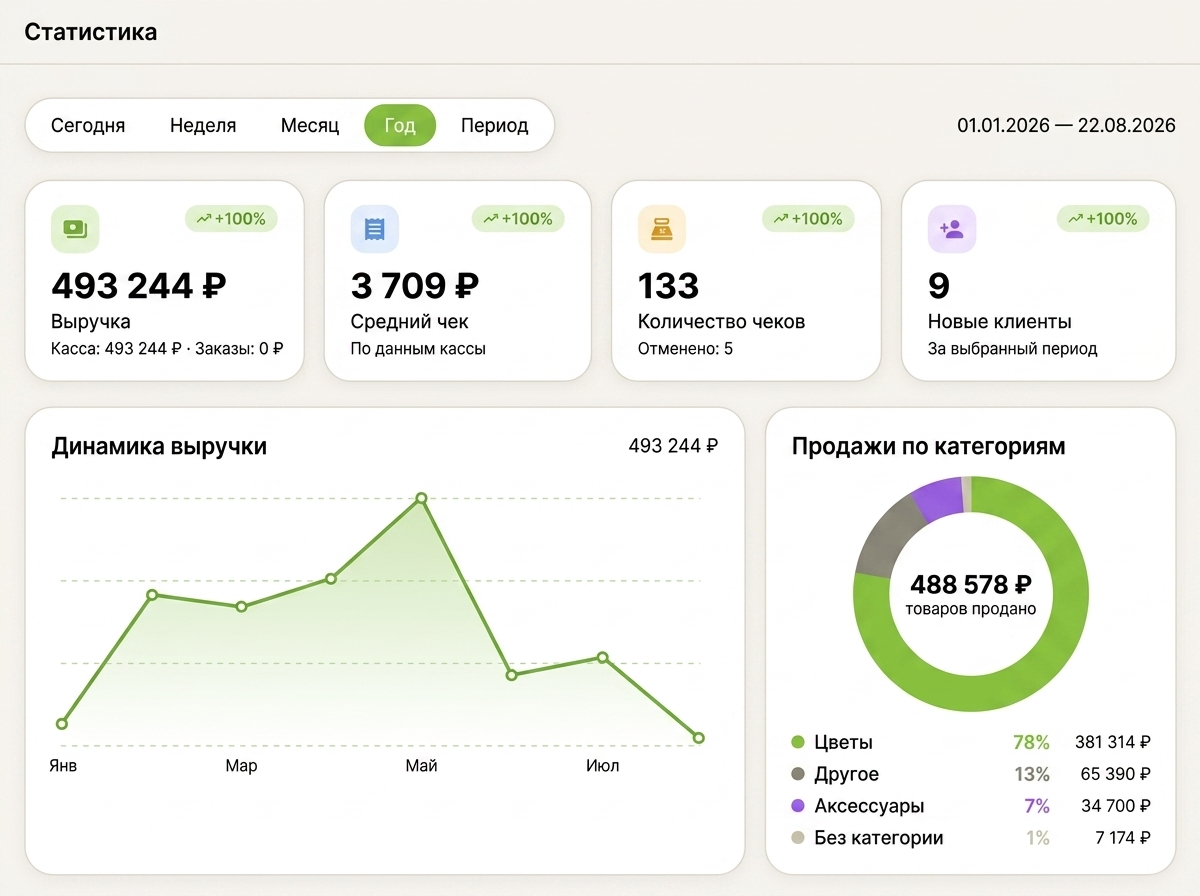
Task: Click the June data point on chart
Action: tap(511, 675)
